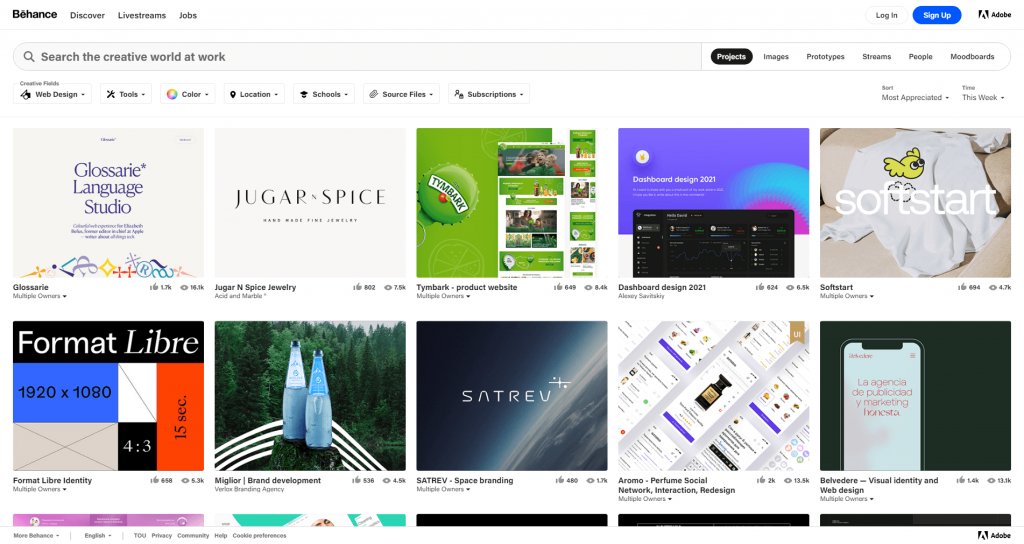Click the Log In button
The width and height of the screenshot is (1024, 544).
[x=886, y=15]
